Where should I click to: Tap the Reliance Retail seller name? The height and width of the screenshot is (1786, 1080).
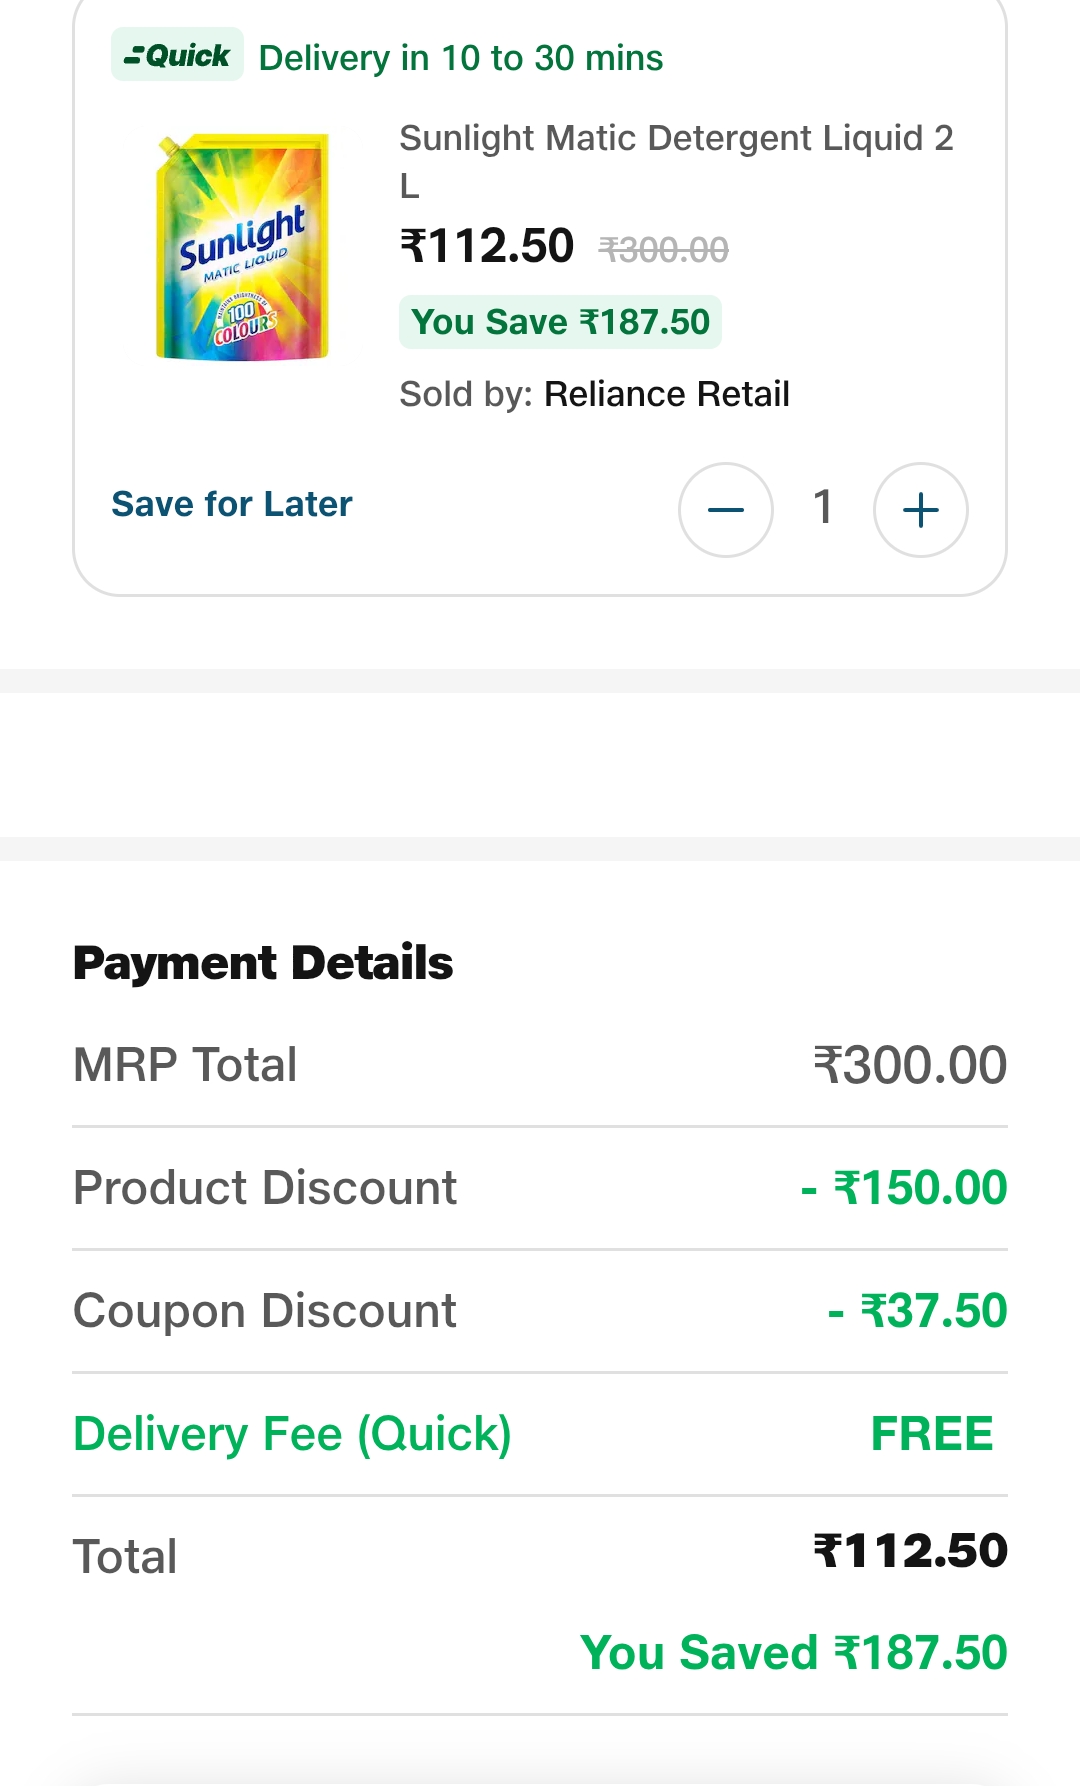tap(667, 394)
